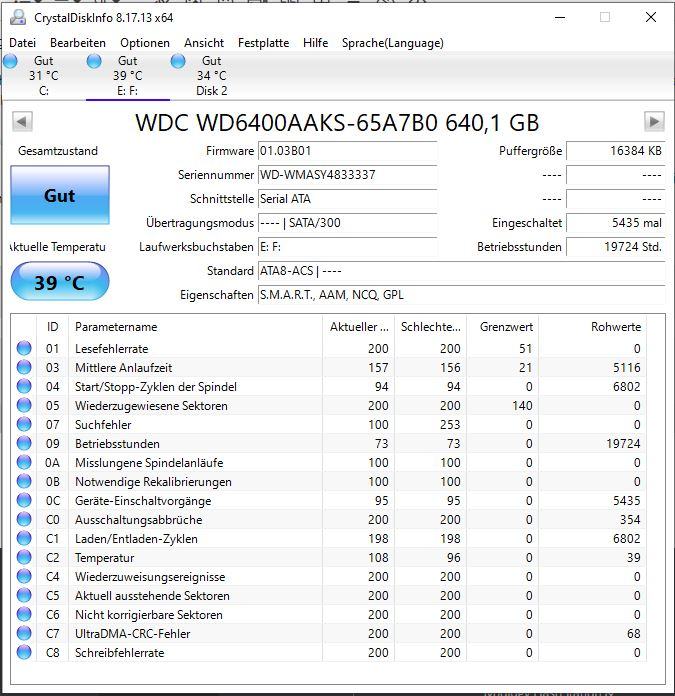Click status orb of Notwendige Rekalibrierungen
Image resolution: width=675 pixels, height=696 pixels.
coord(24,482)
